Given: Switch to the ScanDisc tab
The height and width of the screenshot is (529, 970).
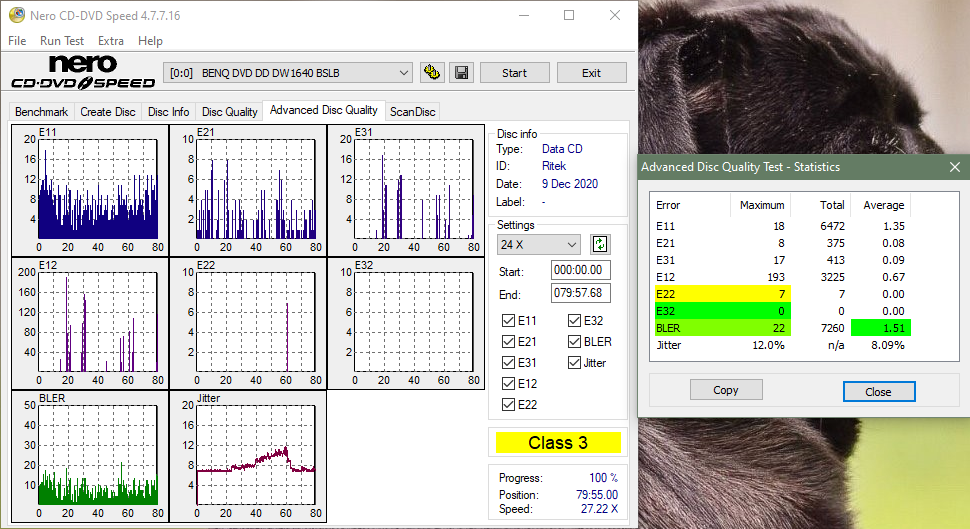Looking at the screenshot, I should [x=413, y=112].
